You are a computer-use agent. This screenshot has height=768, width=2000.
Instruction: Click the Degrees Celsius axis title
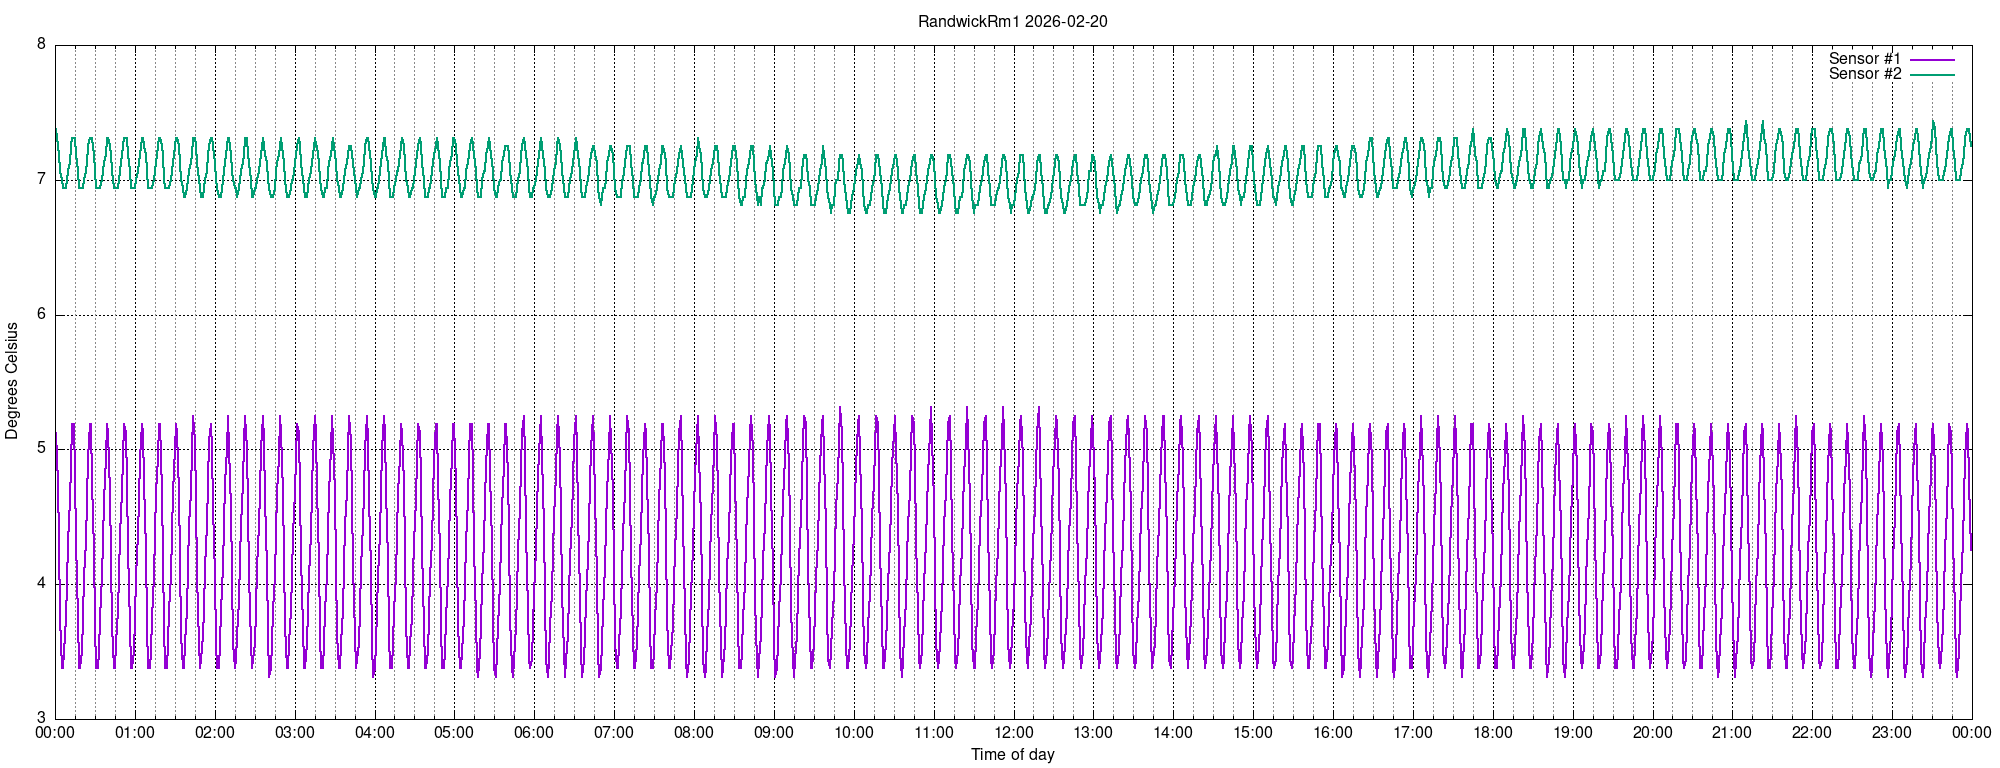[x=12, y=381]
